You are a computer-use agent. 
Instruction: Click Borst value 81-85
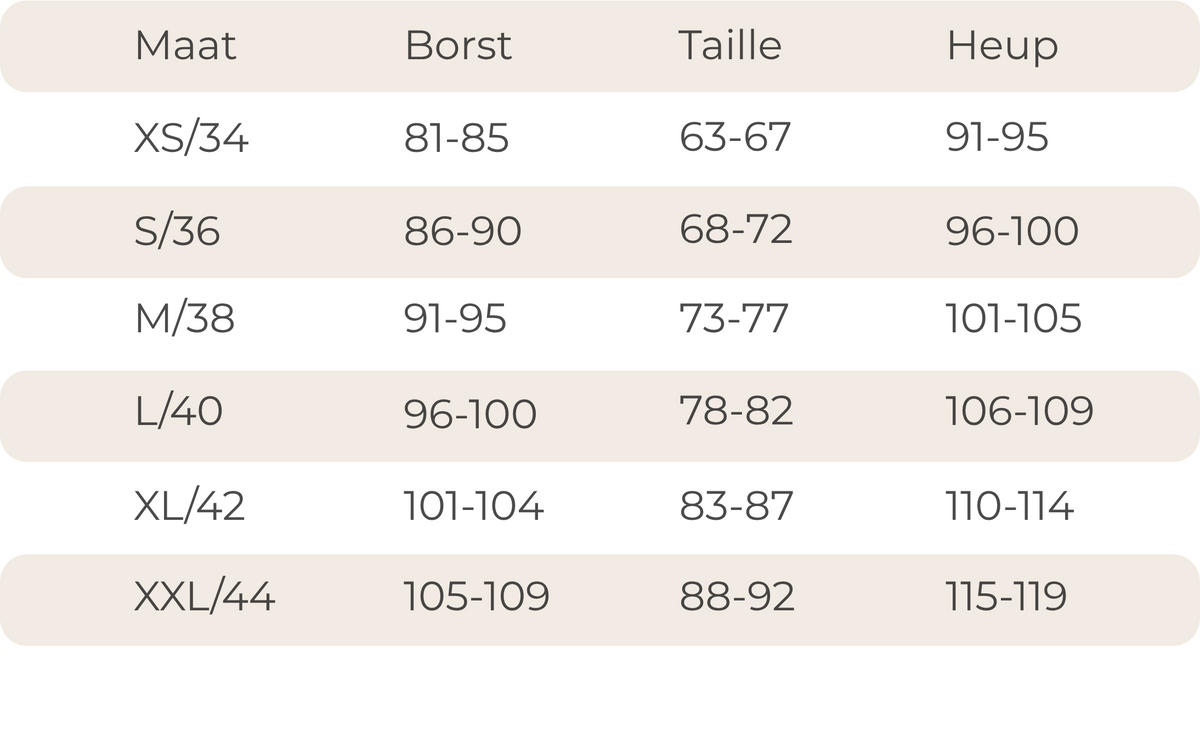coord(456,138)
